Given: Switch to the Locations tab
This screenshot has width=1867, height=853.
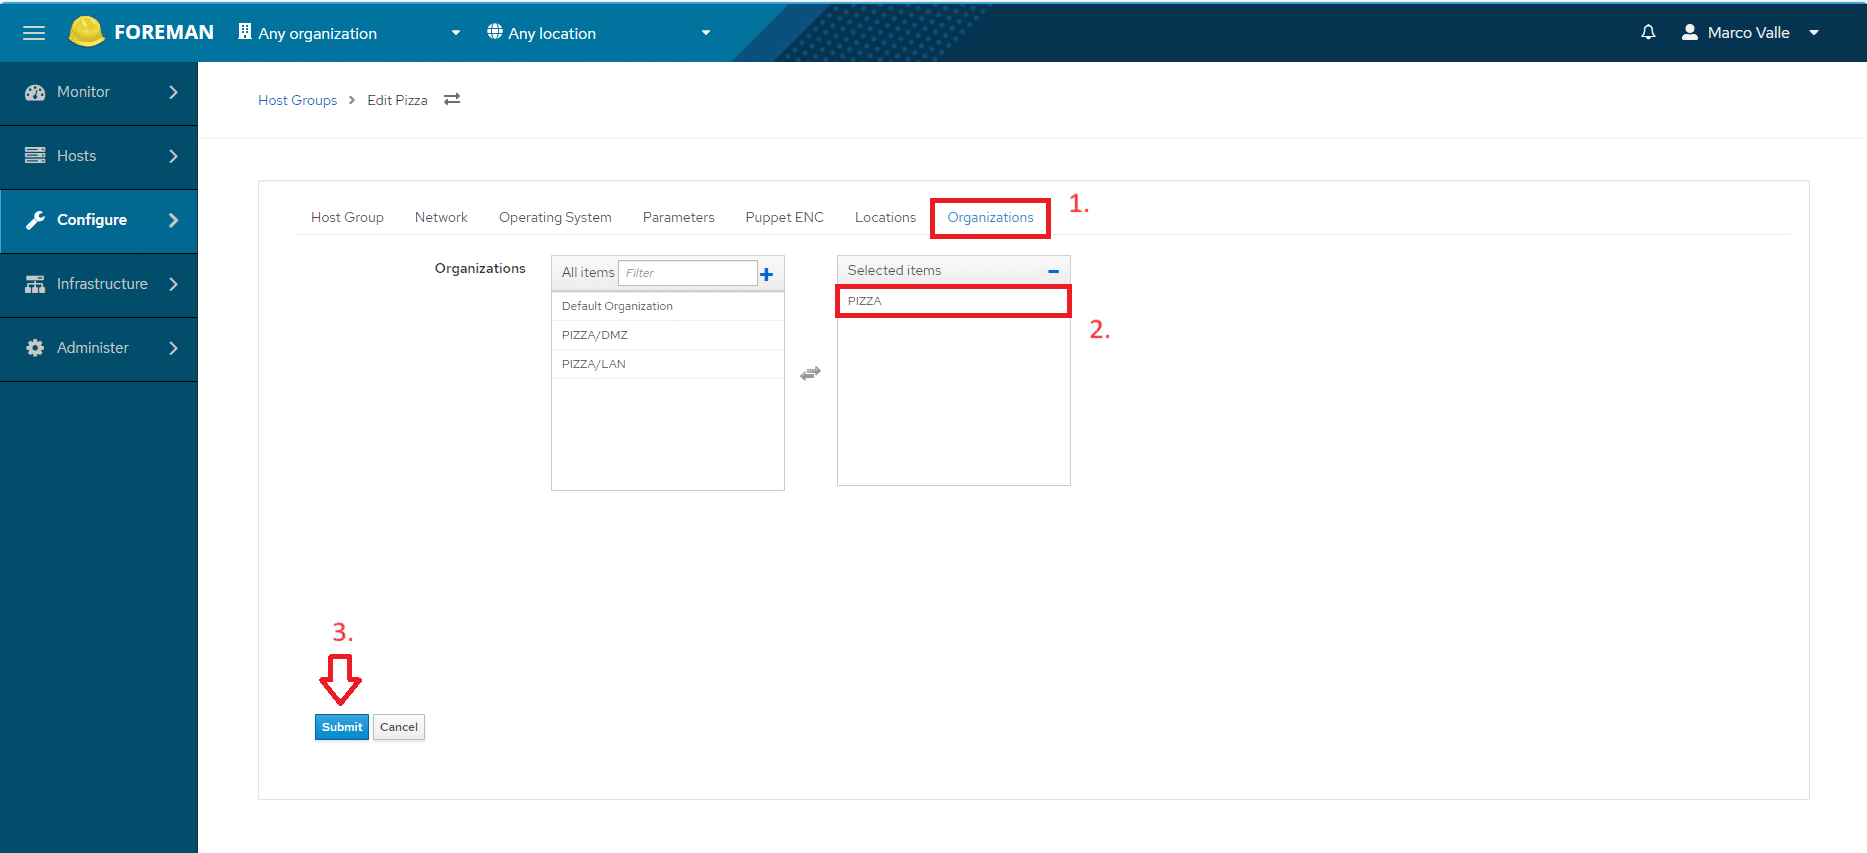Looking at the screenshot, I should [x=885, y=217].
